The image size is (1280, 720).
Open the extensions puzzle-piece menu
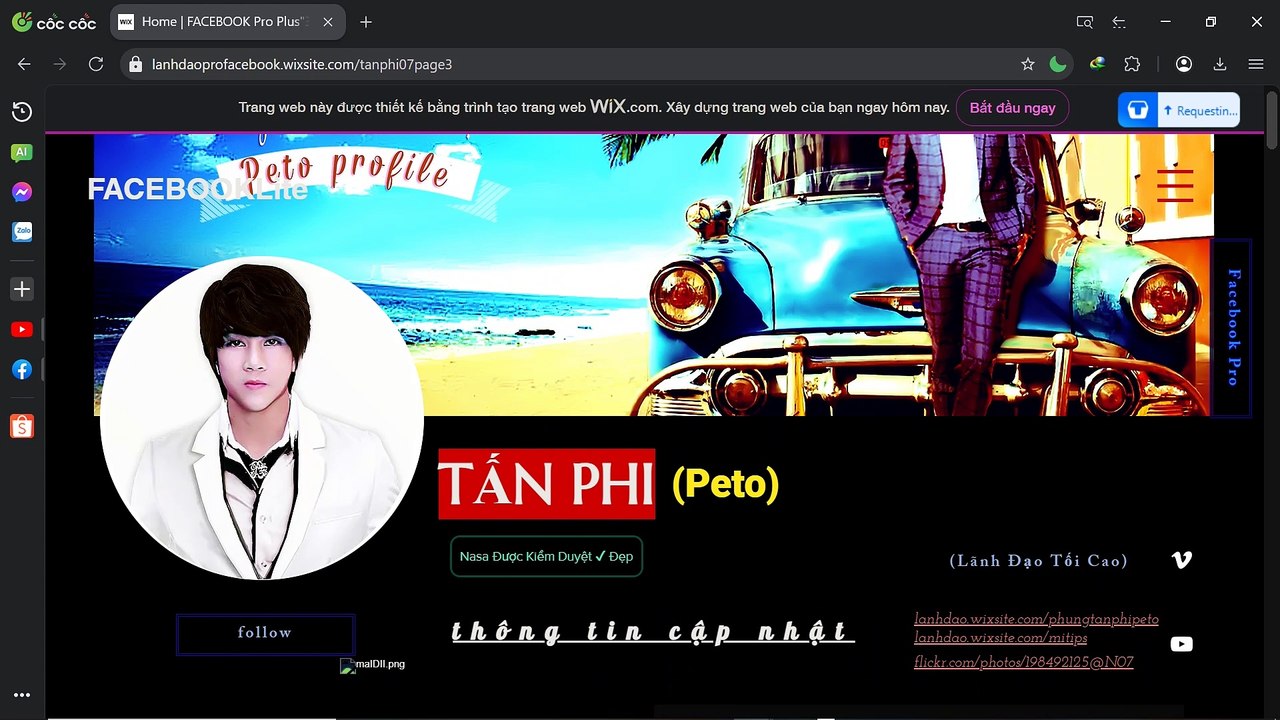1132,64
